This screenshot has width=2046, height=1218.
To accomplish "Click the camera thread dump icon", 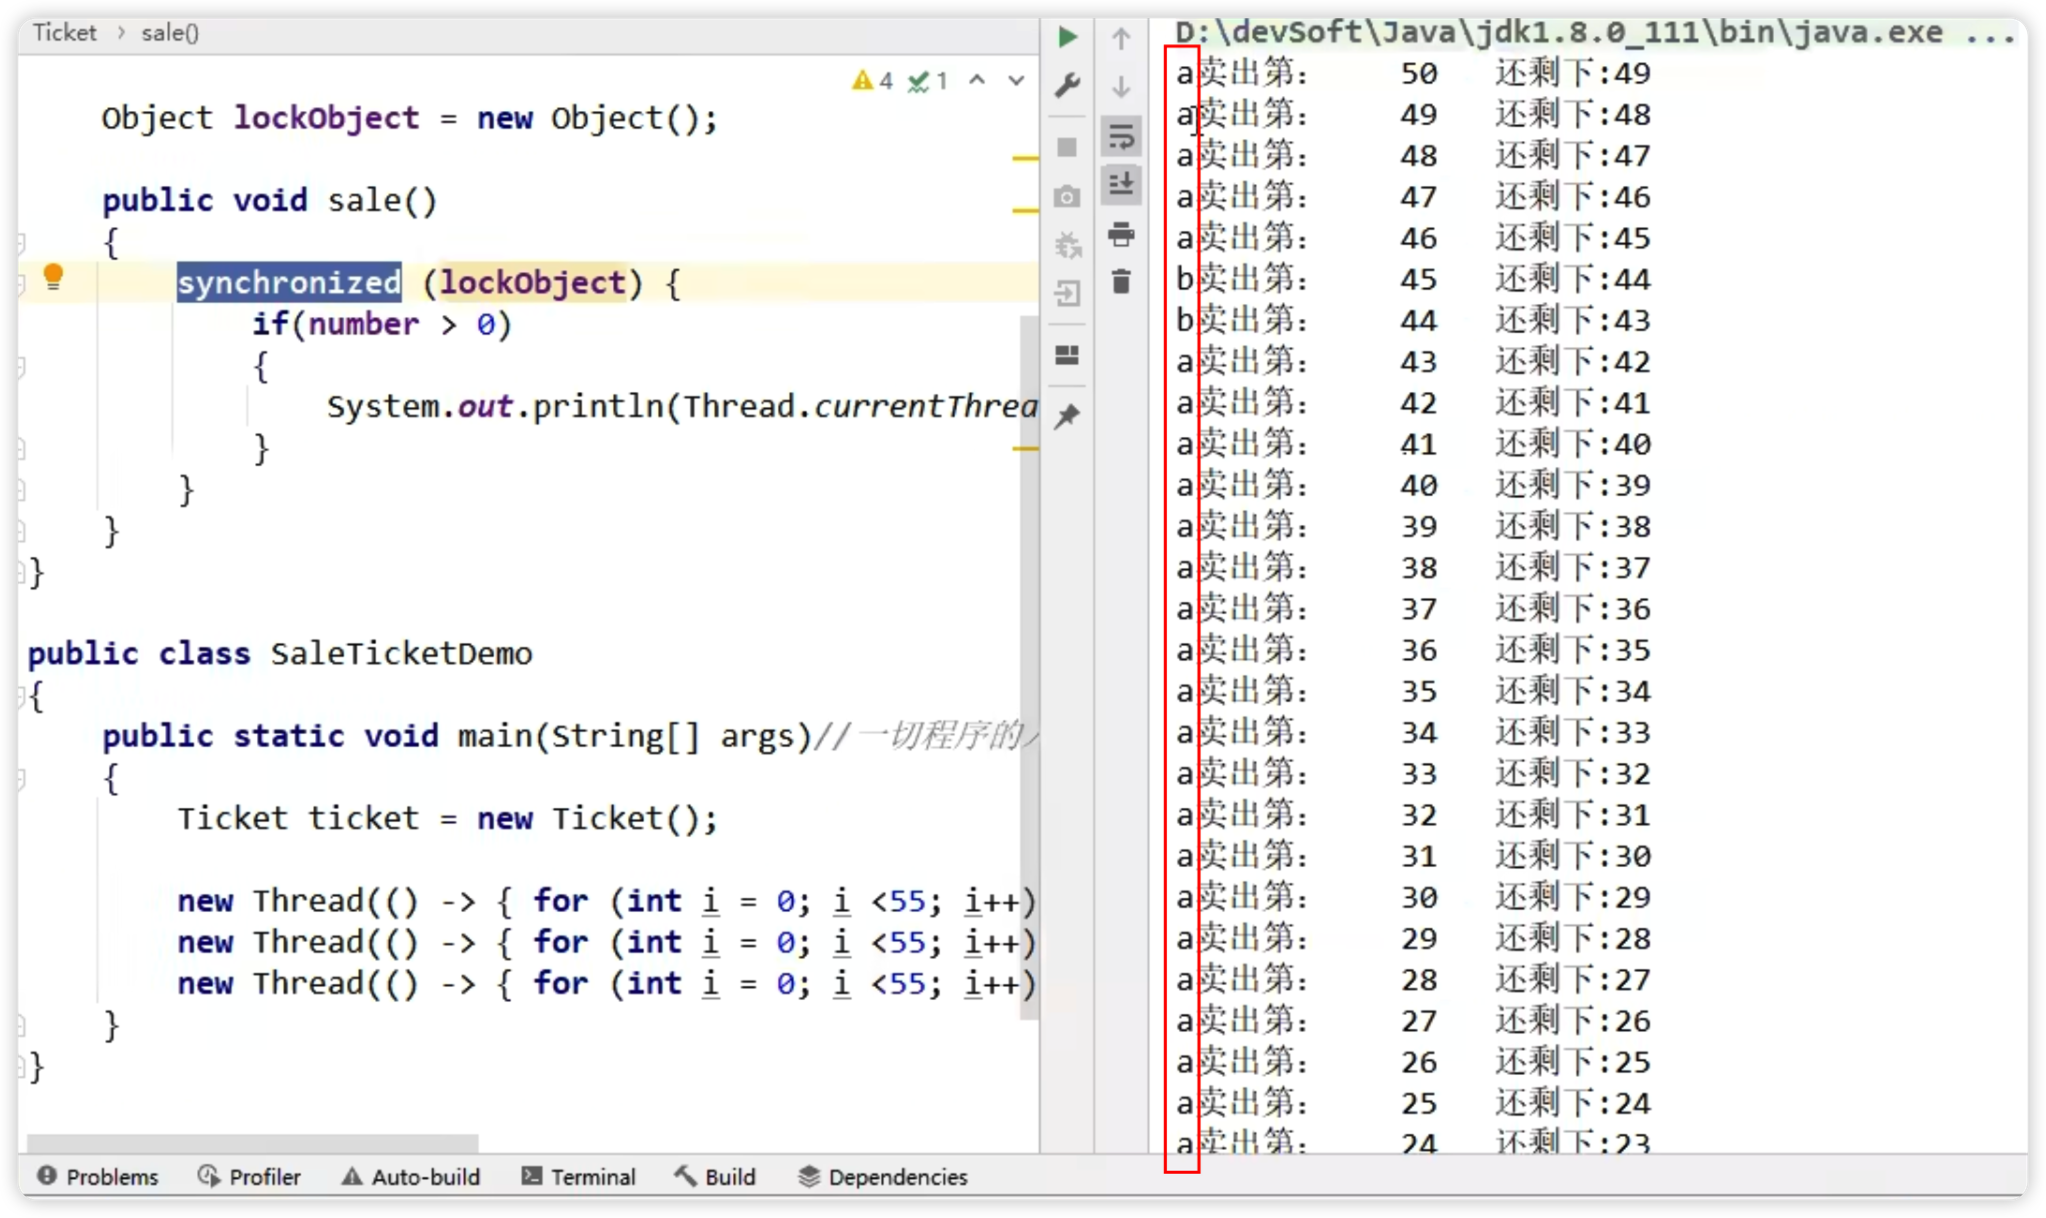I will 1067,197.
